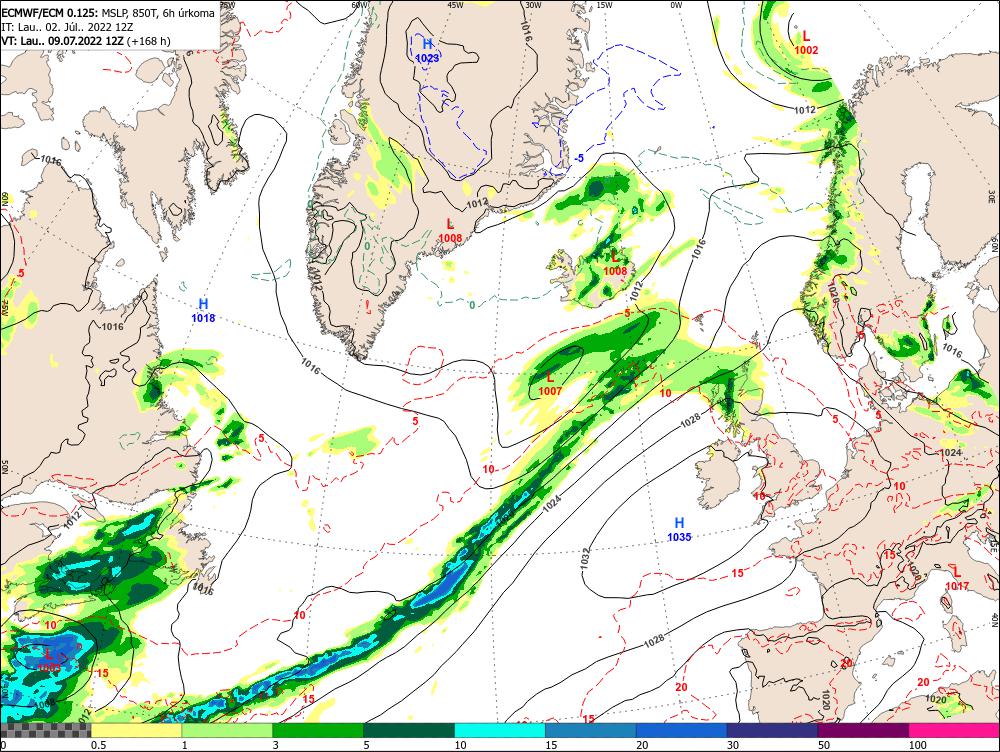Click the legend tick label '100'
The width and height of the screenshot is (1000, 752).
(918, 745)
